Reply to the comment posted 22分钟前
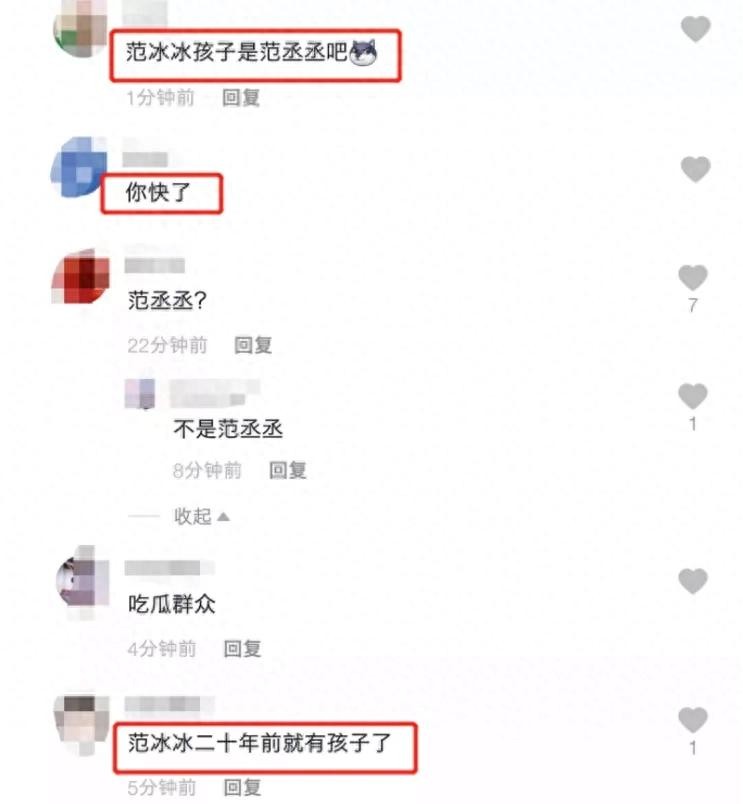743x804 pixels. (x=253, y=345)
